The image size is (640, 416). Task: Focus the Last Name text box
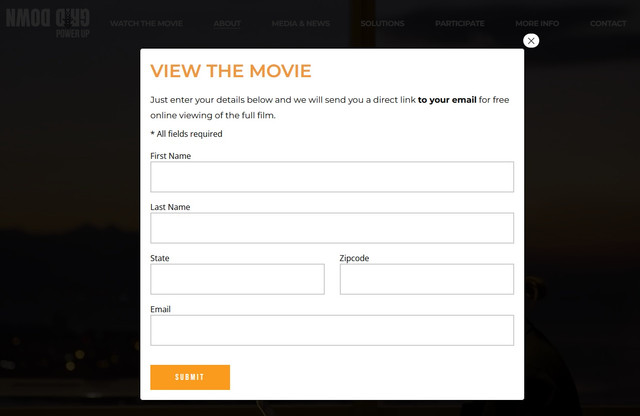click(x=332, y=228)
